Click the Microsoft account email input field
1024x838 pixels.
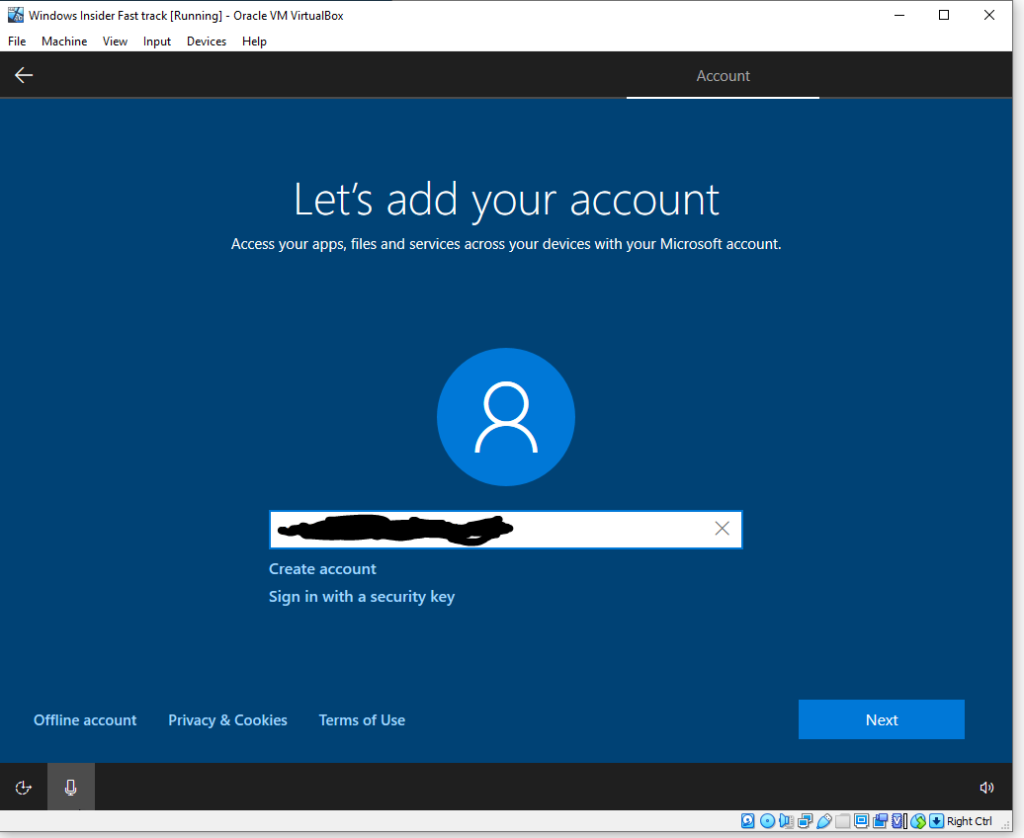click(x=506, y=529)
